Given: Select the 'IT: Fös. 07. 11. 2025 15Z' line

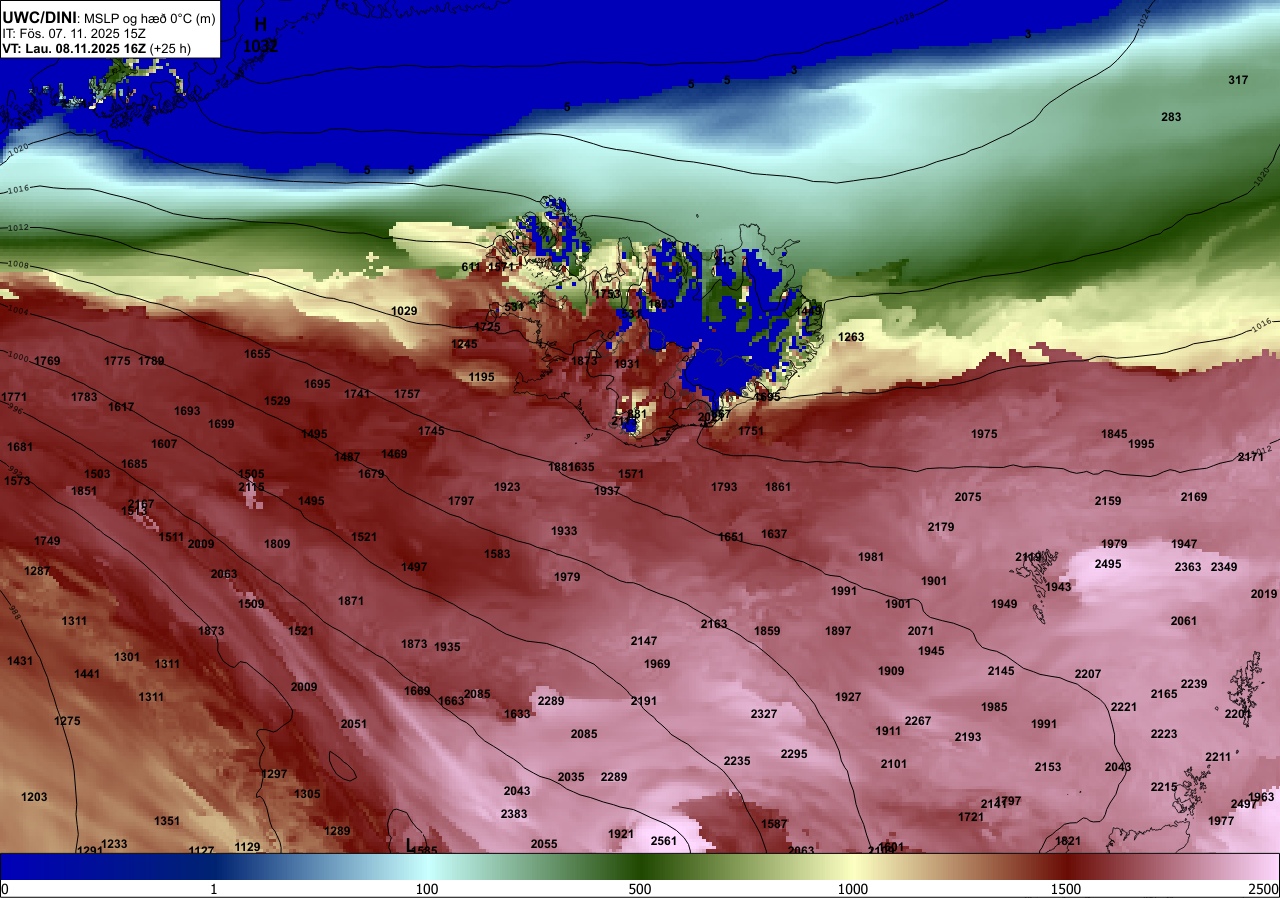Looking at the screenshot, I should click(74, 33).
